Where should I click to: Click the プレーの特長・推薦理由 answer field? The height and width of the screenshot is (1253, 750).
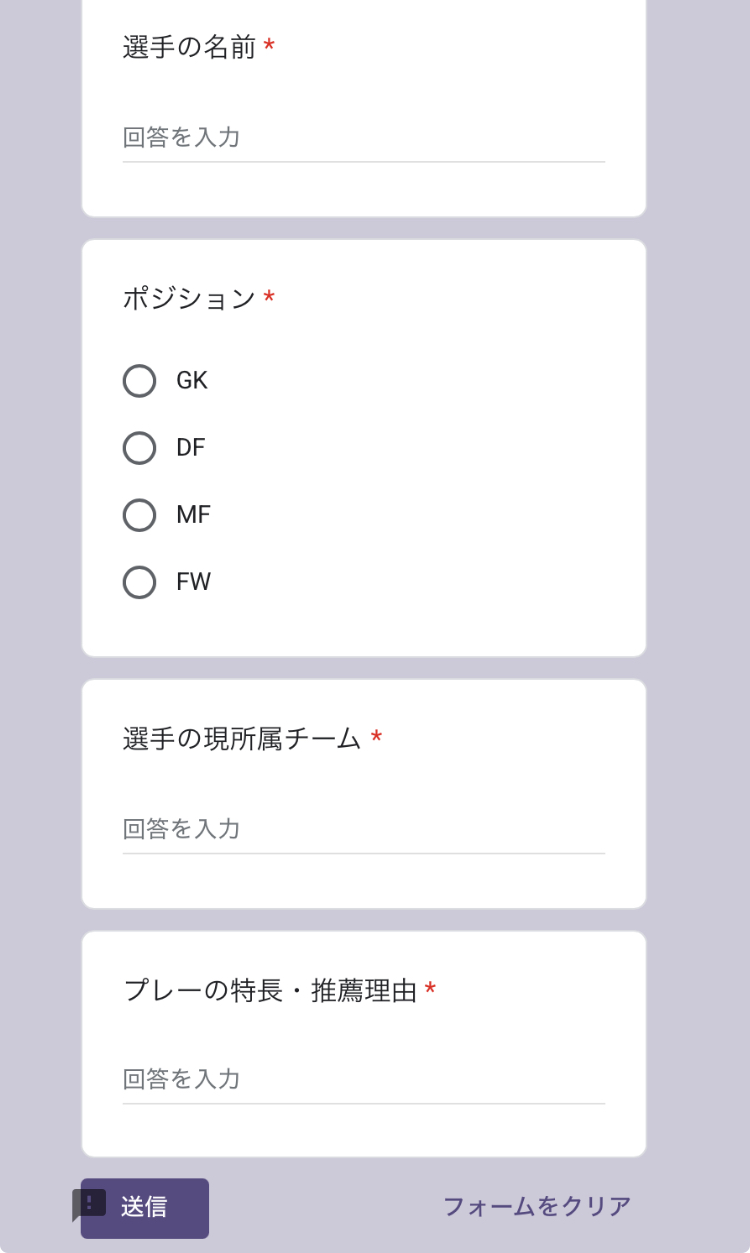pyautogui.click(x=363, y=1079)
